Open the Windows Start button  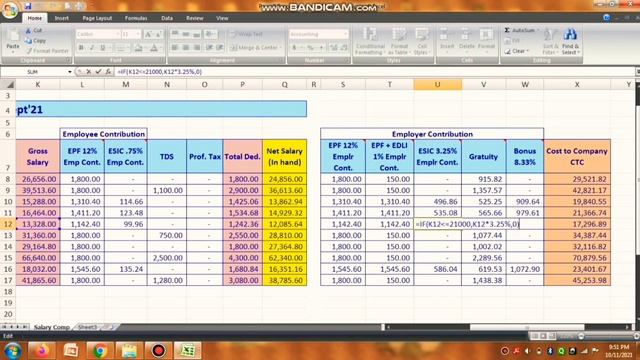tap(12, 351)
